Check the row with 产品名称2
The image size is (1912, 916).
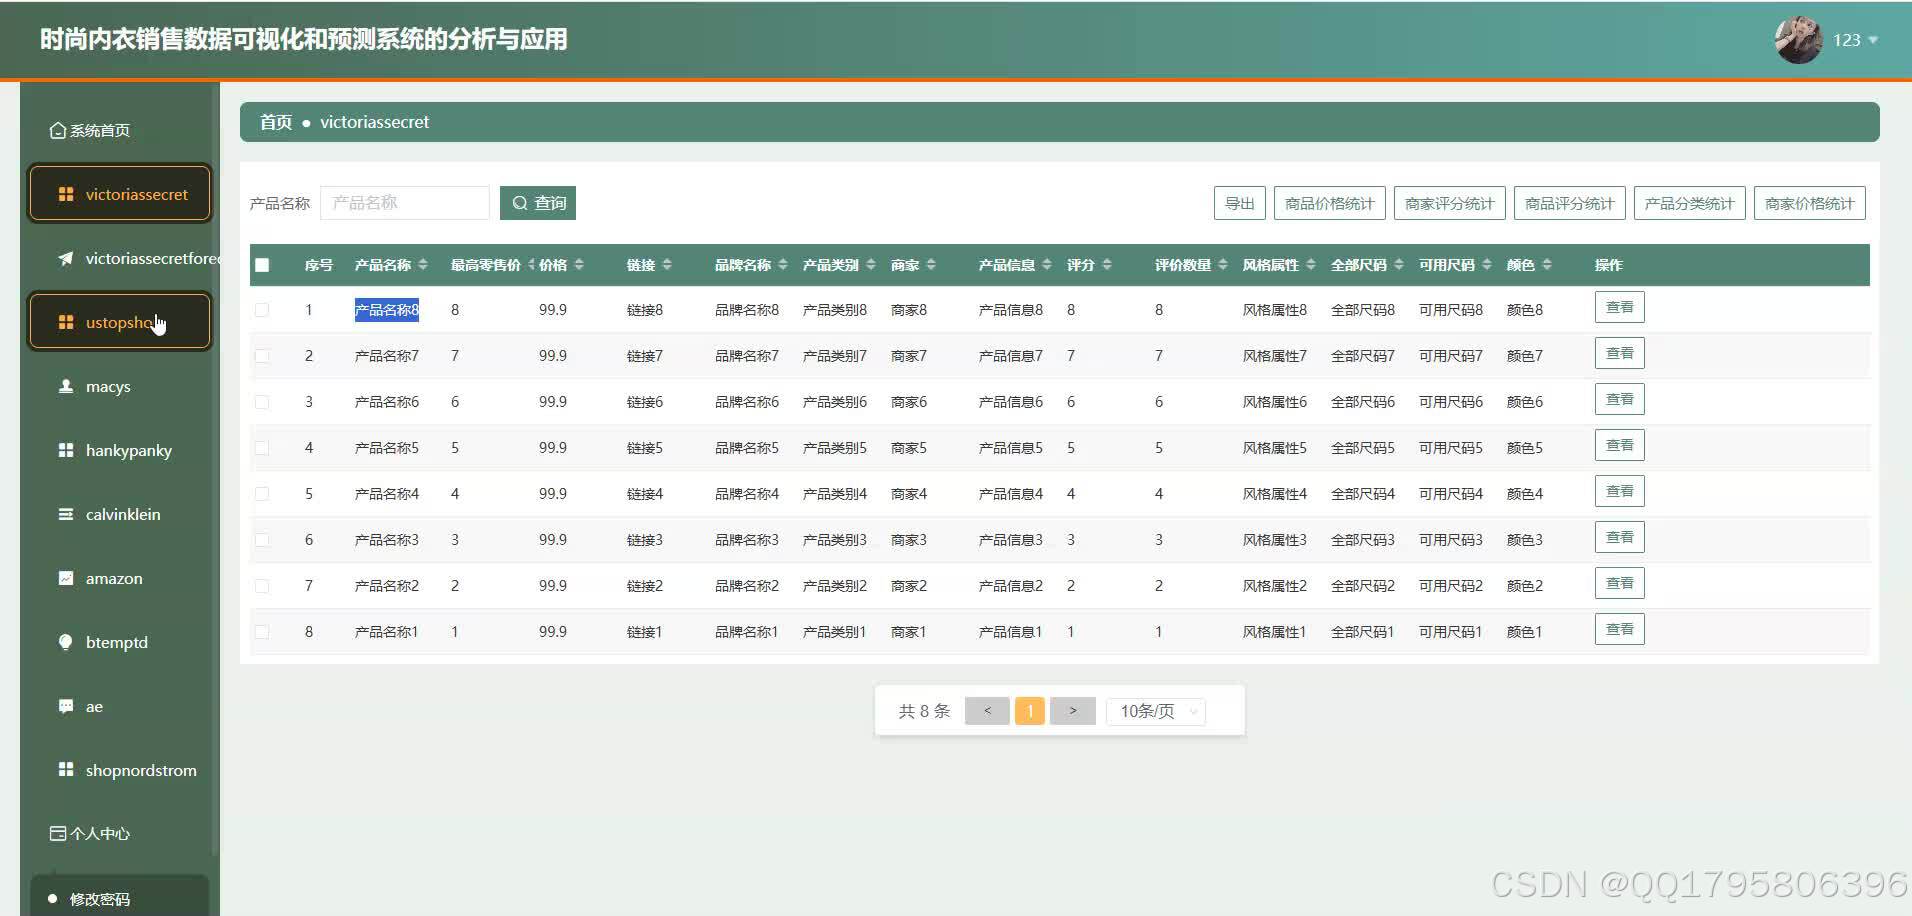262,586
